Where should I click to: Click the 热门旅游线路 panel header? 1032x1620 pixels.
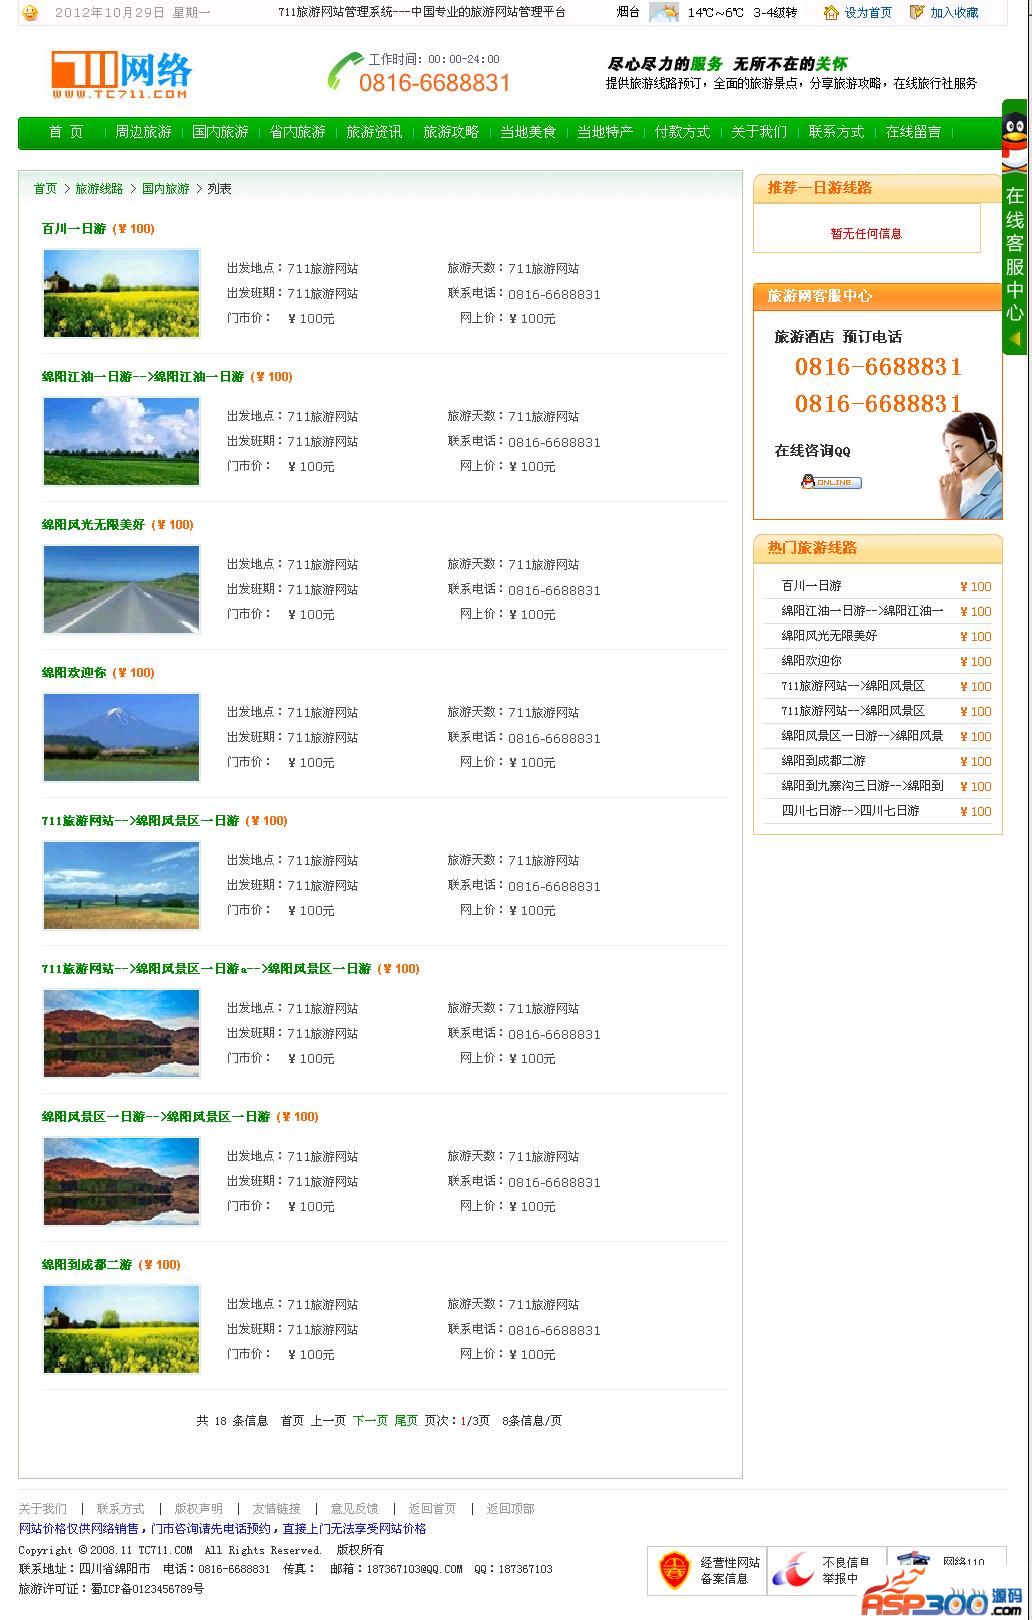click(877, 548)
